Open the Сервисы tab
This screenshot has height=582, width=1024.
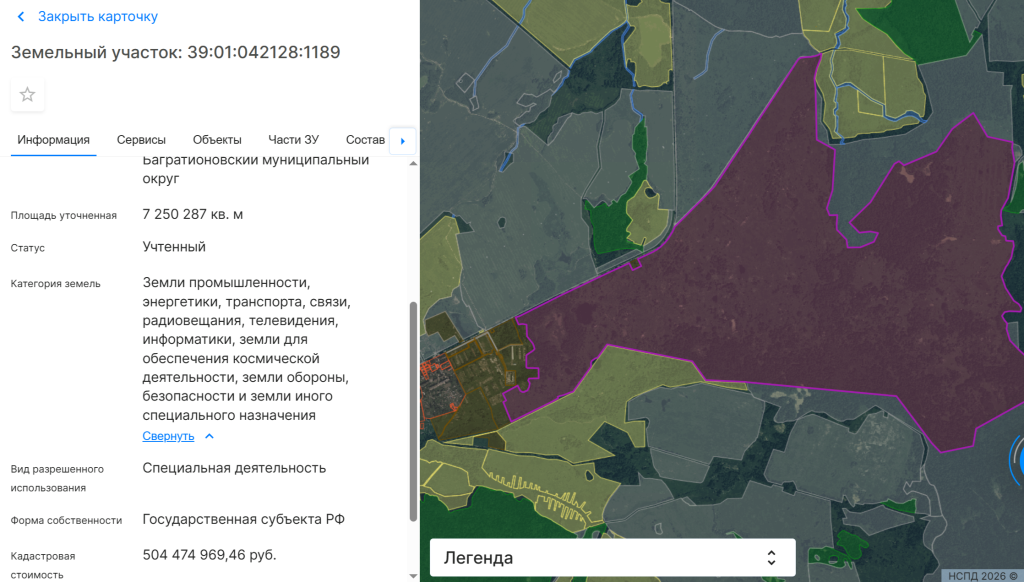click(141, 140)
